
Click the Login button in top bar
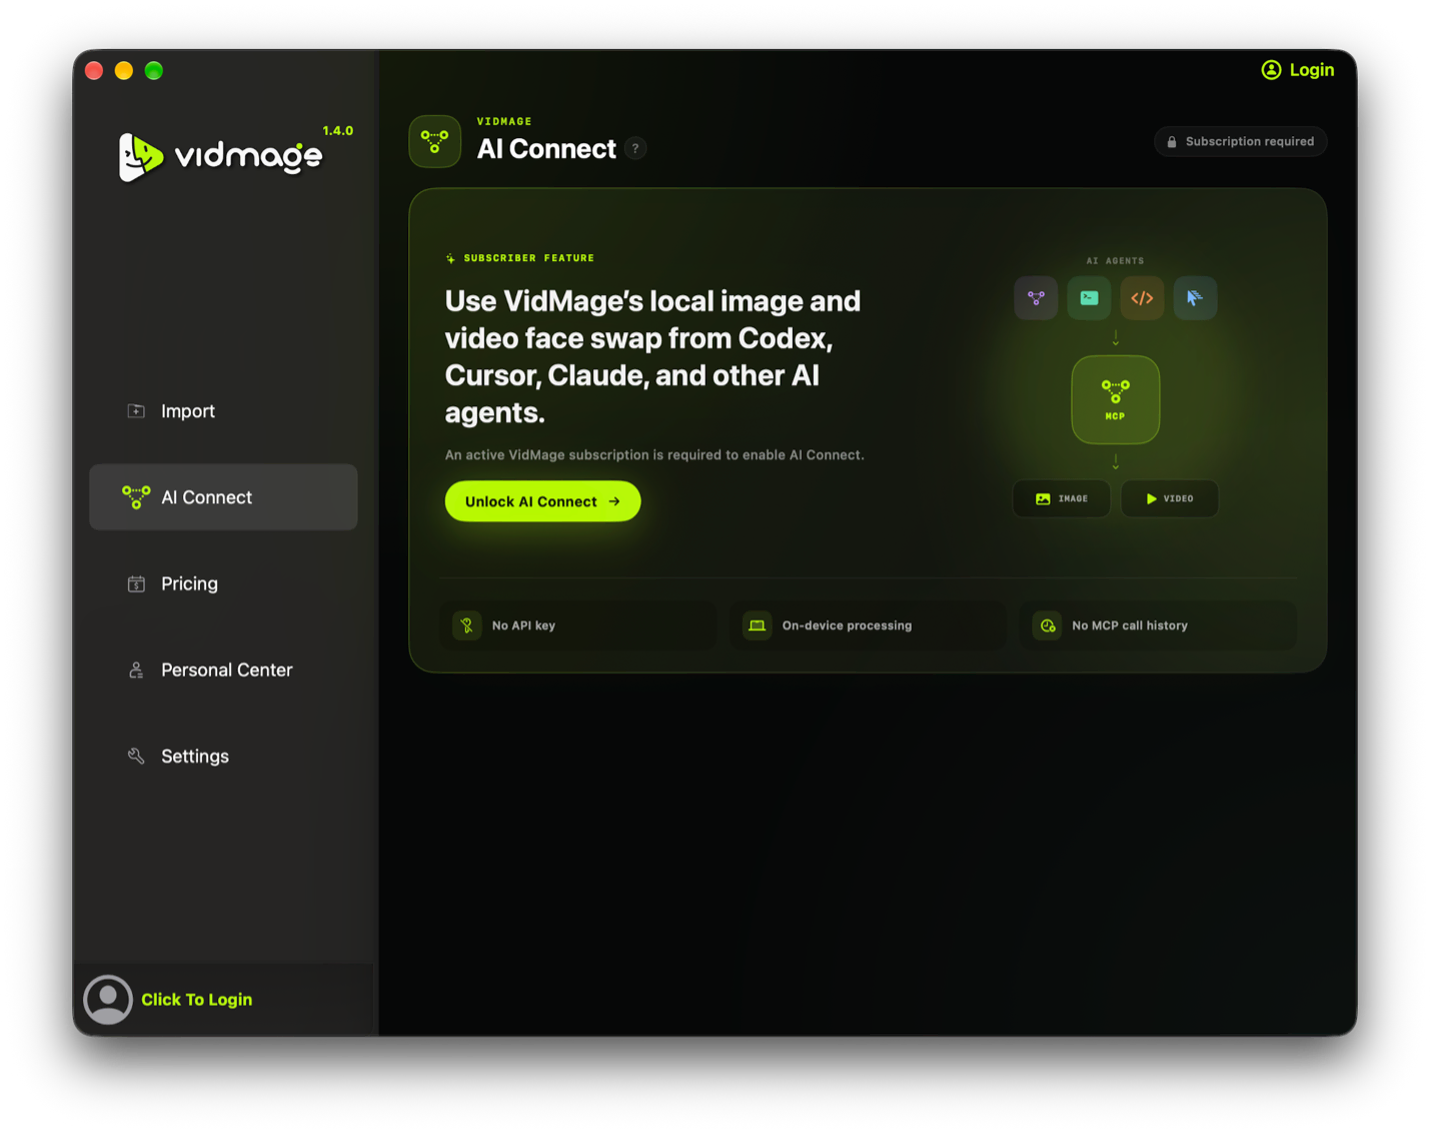tap(1298, 70)
